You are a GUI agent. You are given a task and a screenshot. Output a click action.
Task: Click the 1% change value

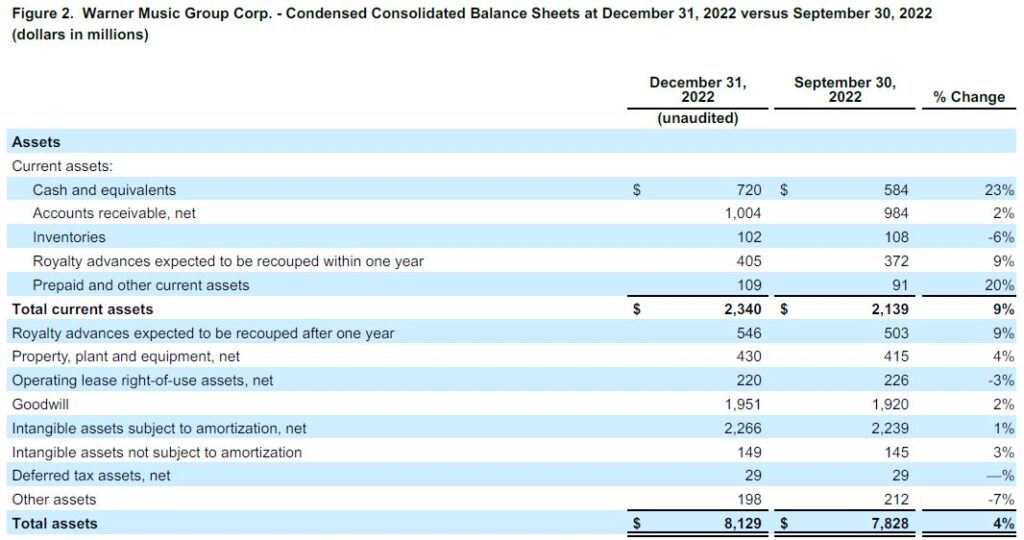(x=1004, y=428)
